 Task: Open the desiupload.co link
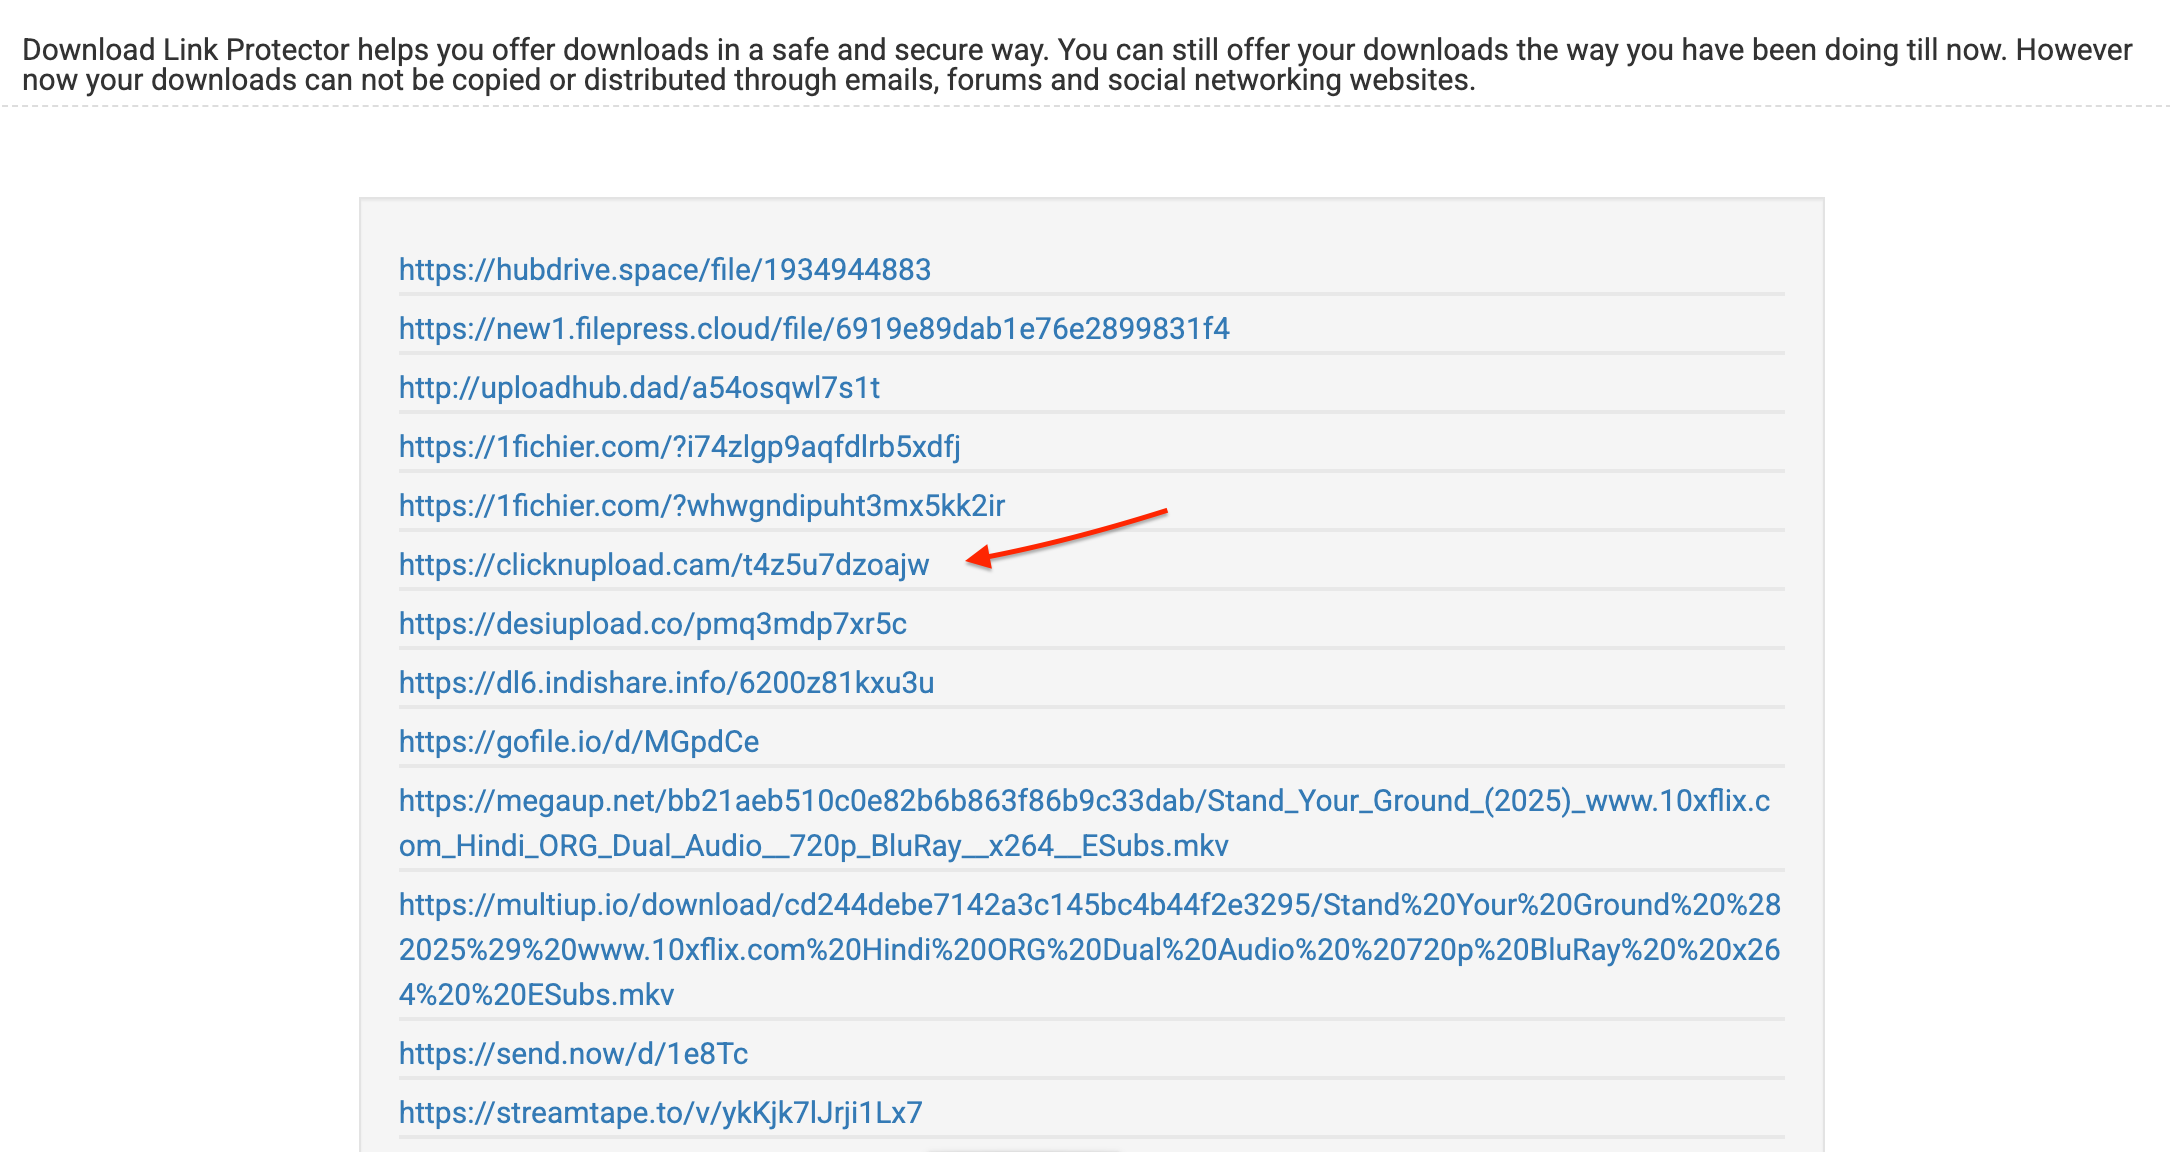653,624
